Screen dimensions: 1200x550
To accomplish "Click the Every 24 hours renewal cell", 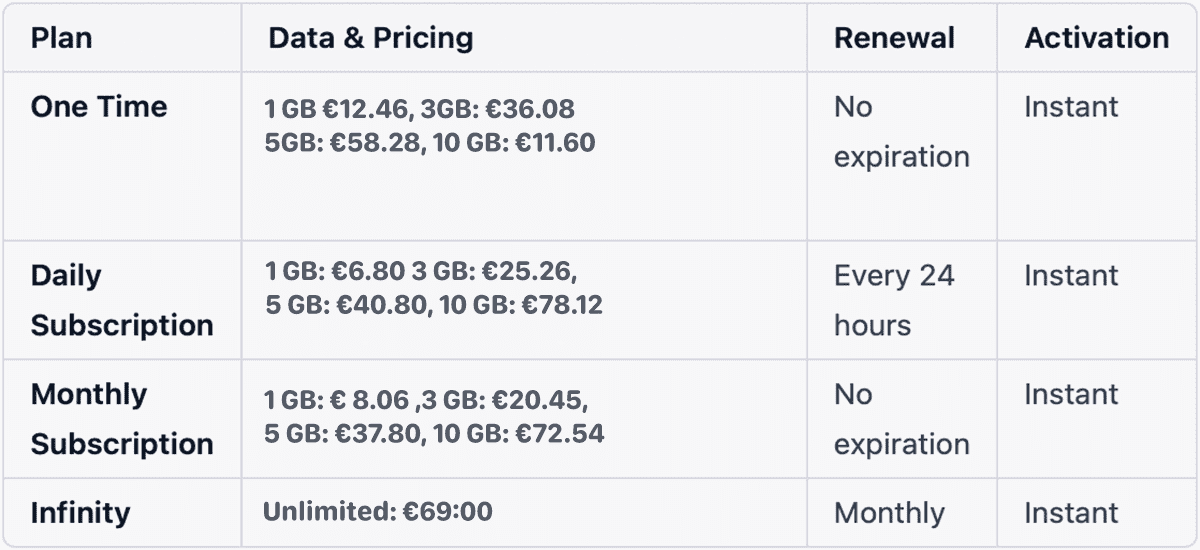I will 894,300.
